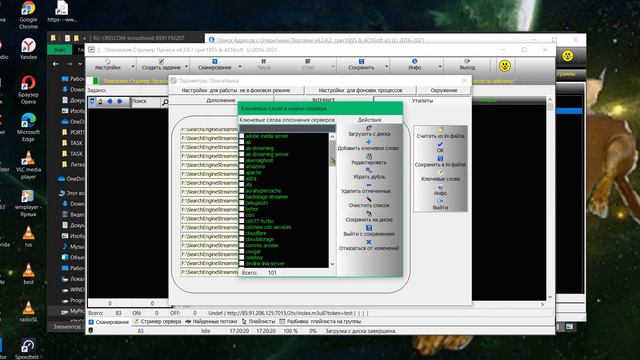Open the dropdown arrow beside Сохранить

[387, 66]
